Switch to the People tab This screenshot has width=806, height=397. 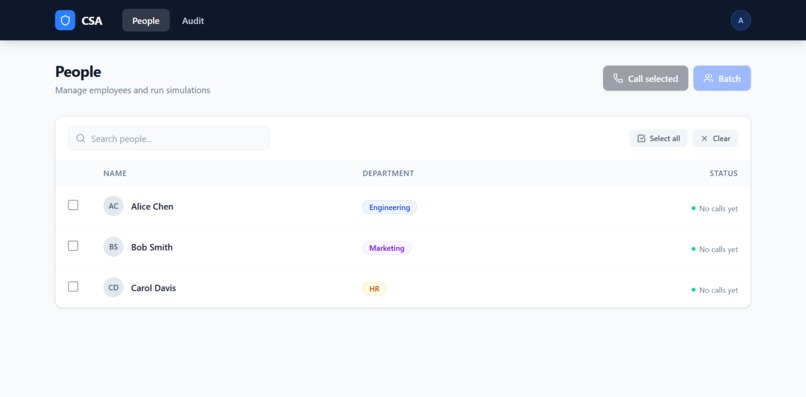pos(146,21)
